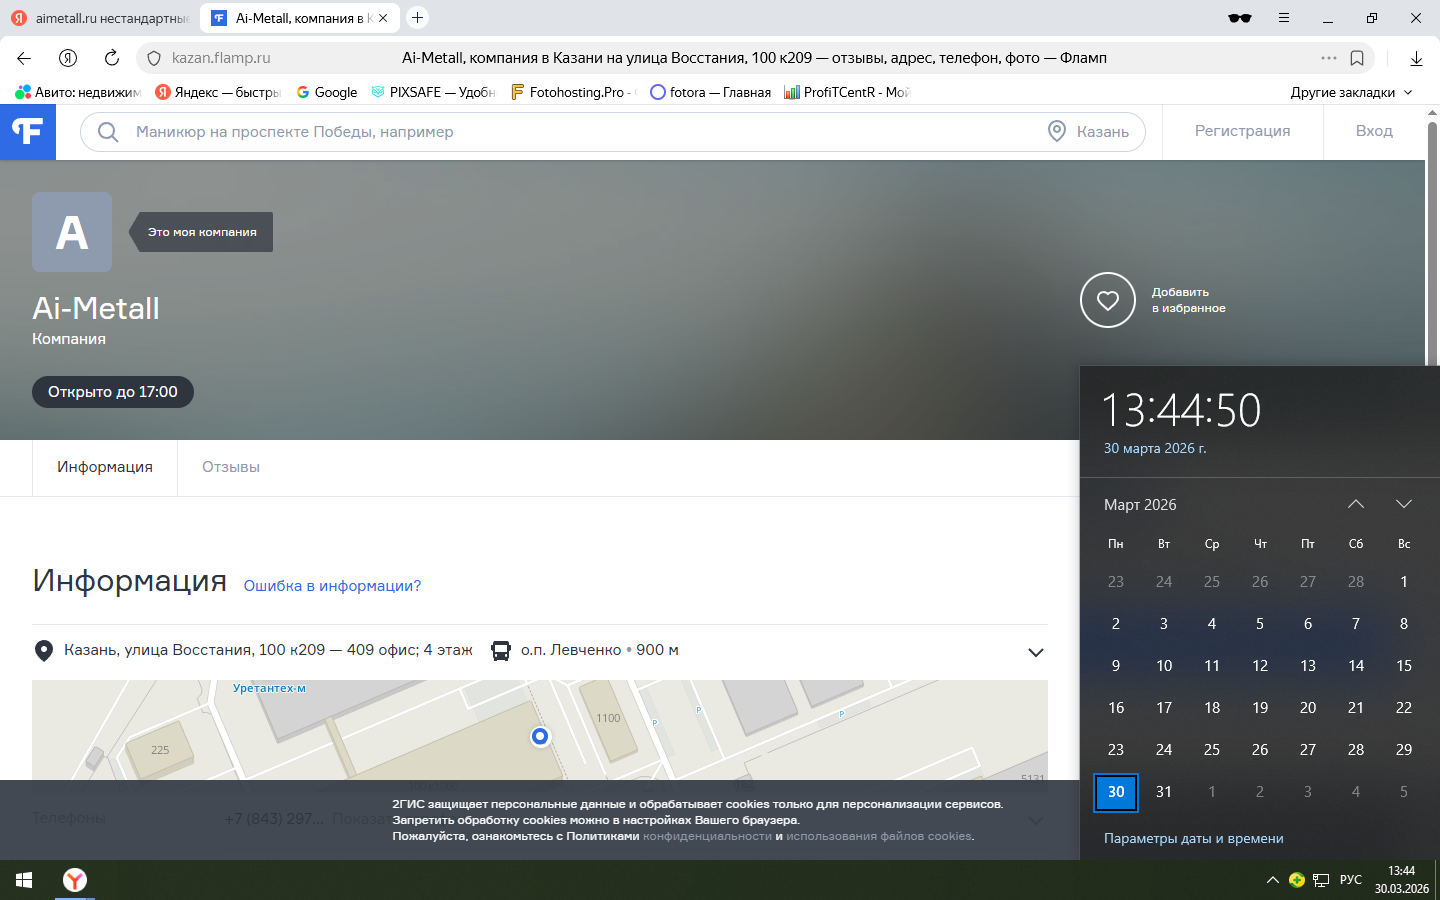1440x900 pixels.
Task: Click the location pin icon next to Казань
Action: point(1057,131)
